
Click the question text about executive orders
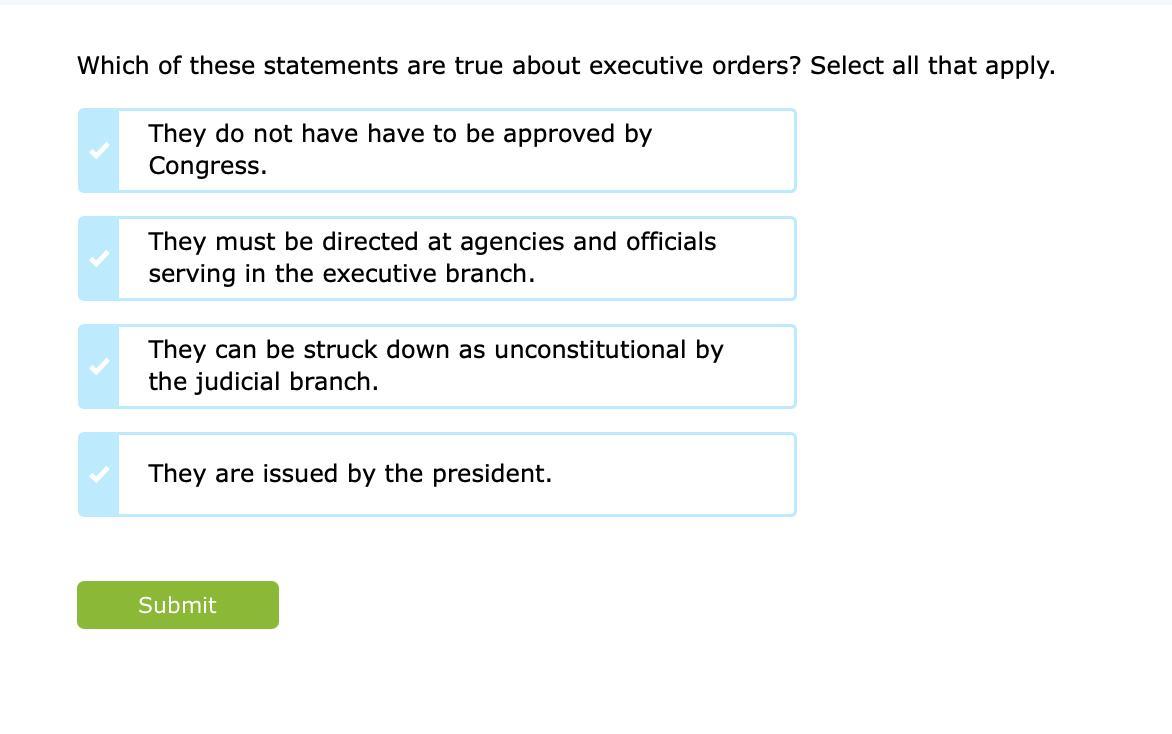pyautogui.click(x=439, y=66)
